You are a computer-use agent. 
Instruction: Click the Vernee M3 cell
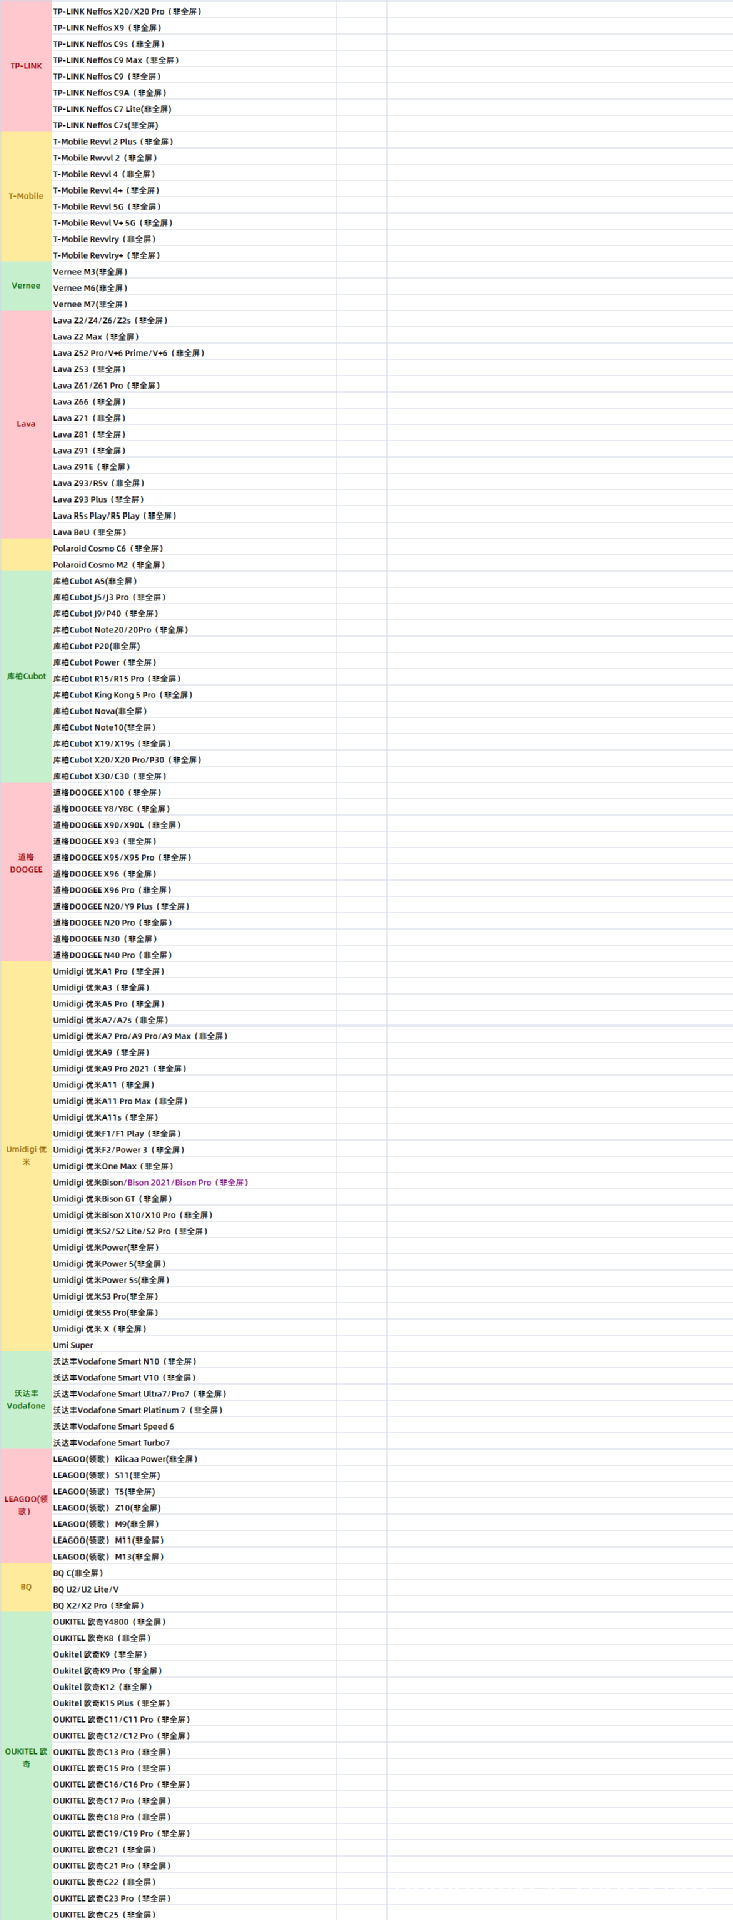point(194,272)
